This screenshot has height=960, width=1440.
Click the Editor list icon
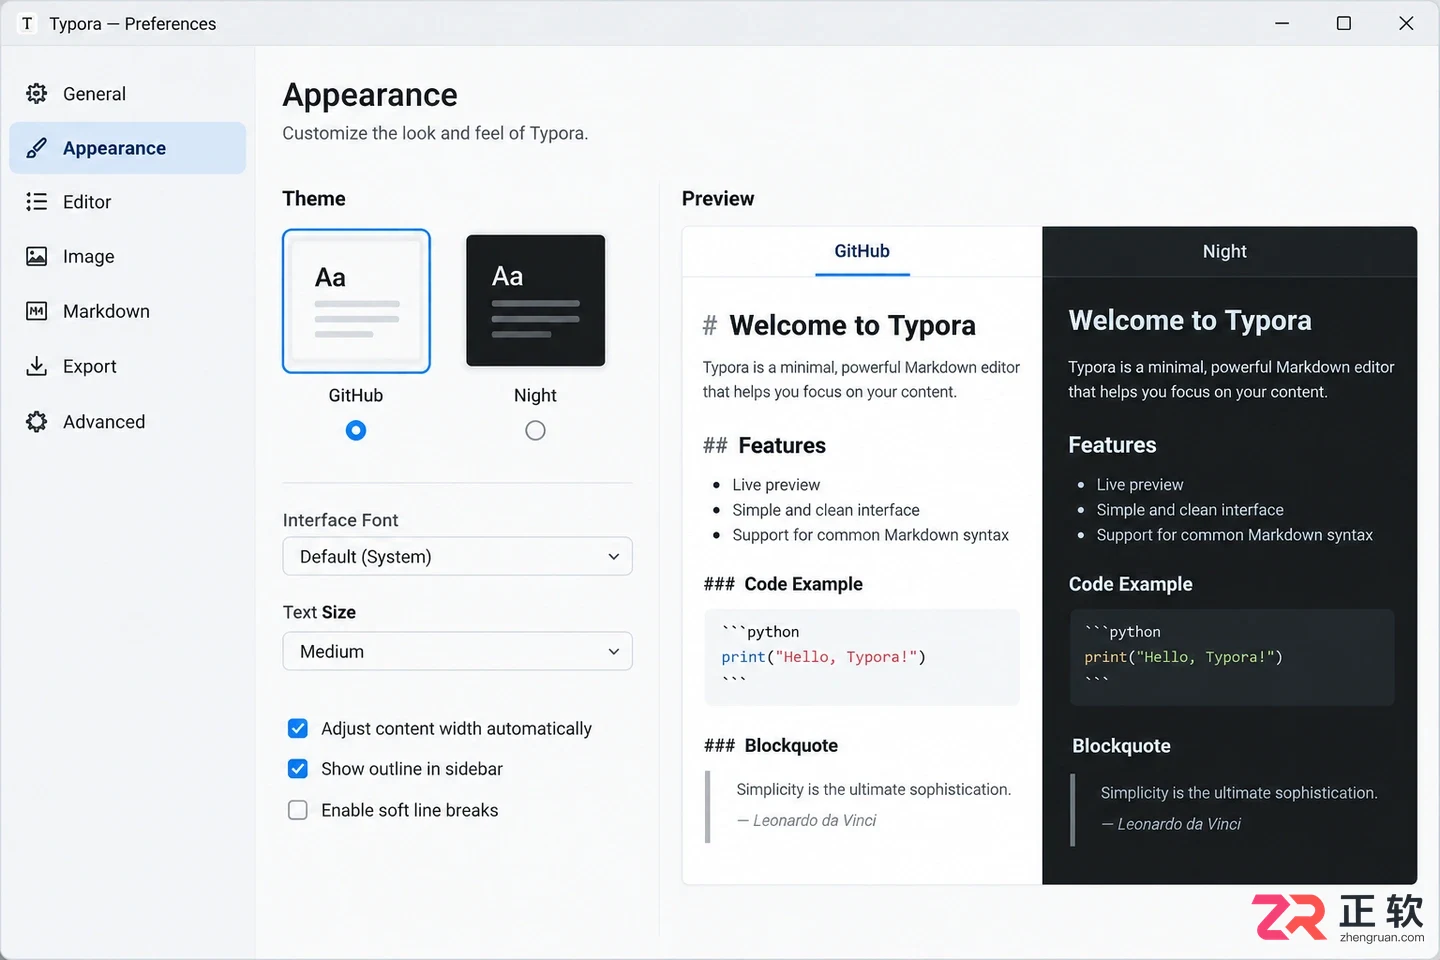37,202
